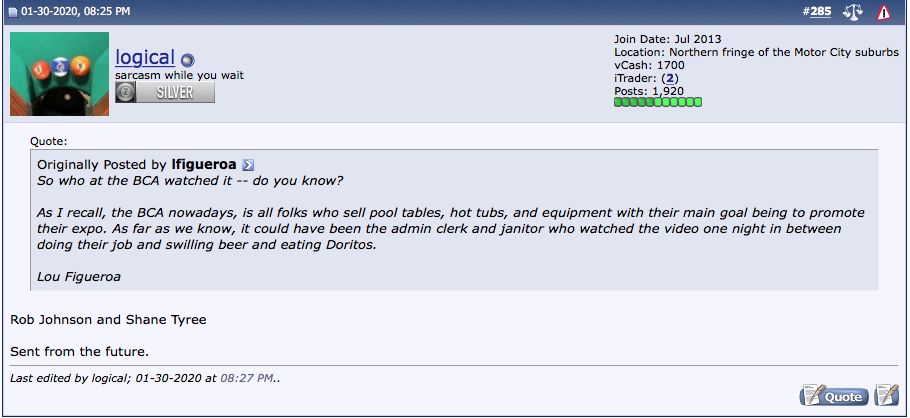
Task: Click the post timestamp 01-30-2020, 08:25 PM
Action: (x=75, y=12)
